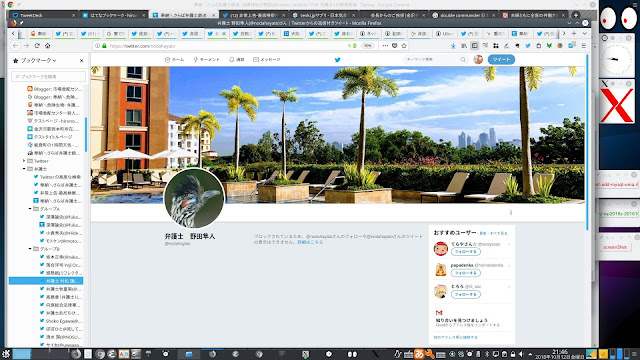Viewport: 640px width, 360px height.
Task: Save page to Pocket
Action: pos(395,46)
